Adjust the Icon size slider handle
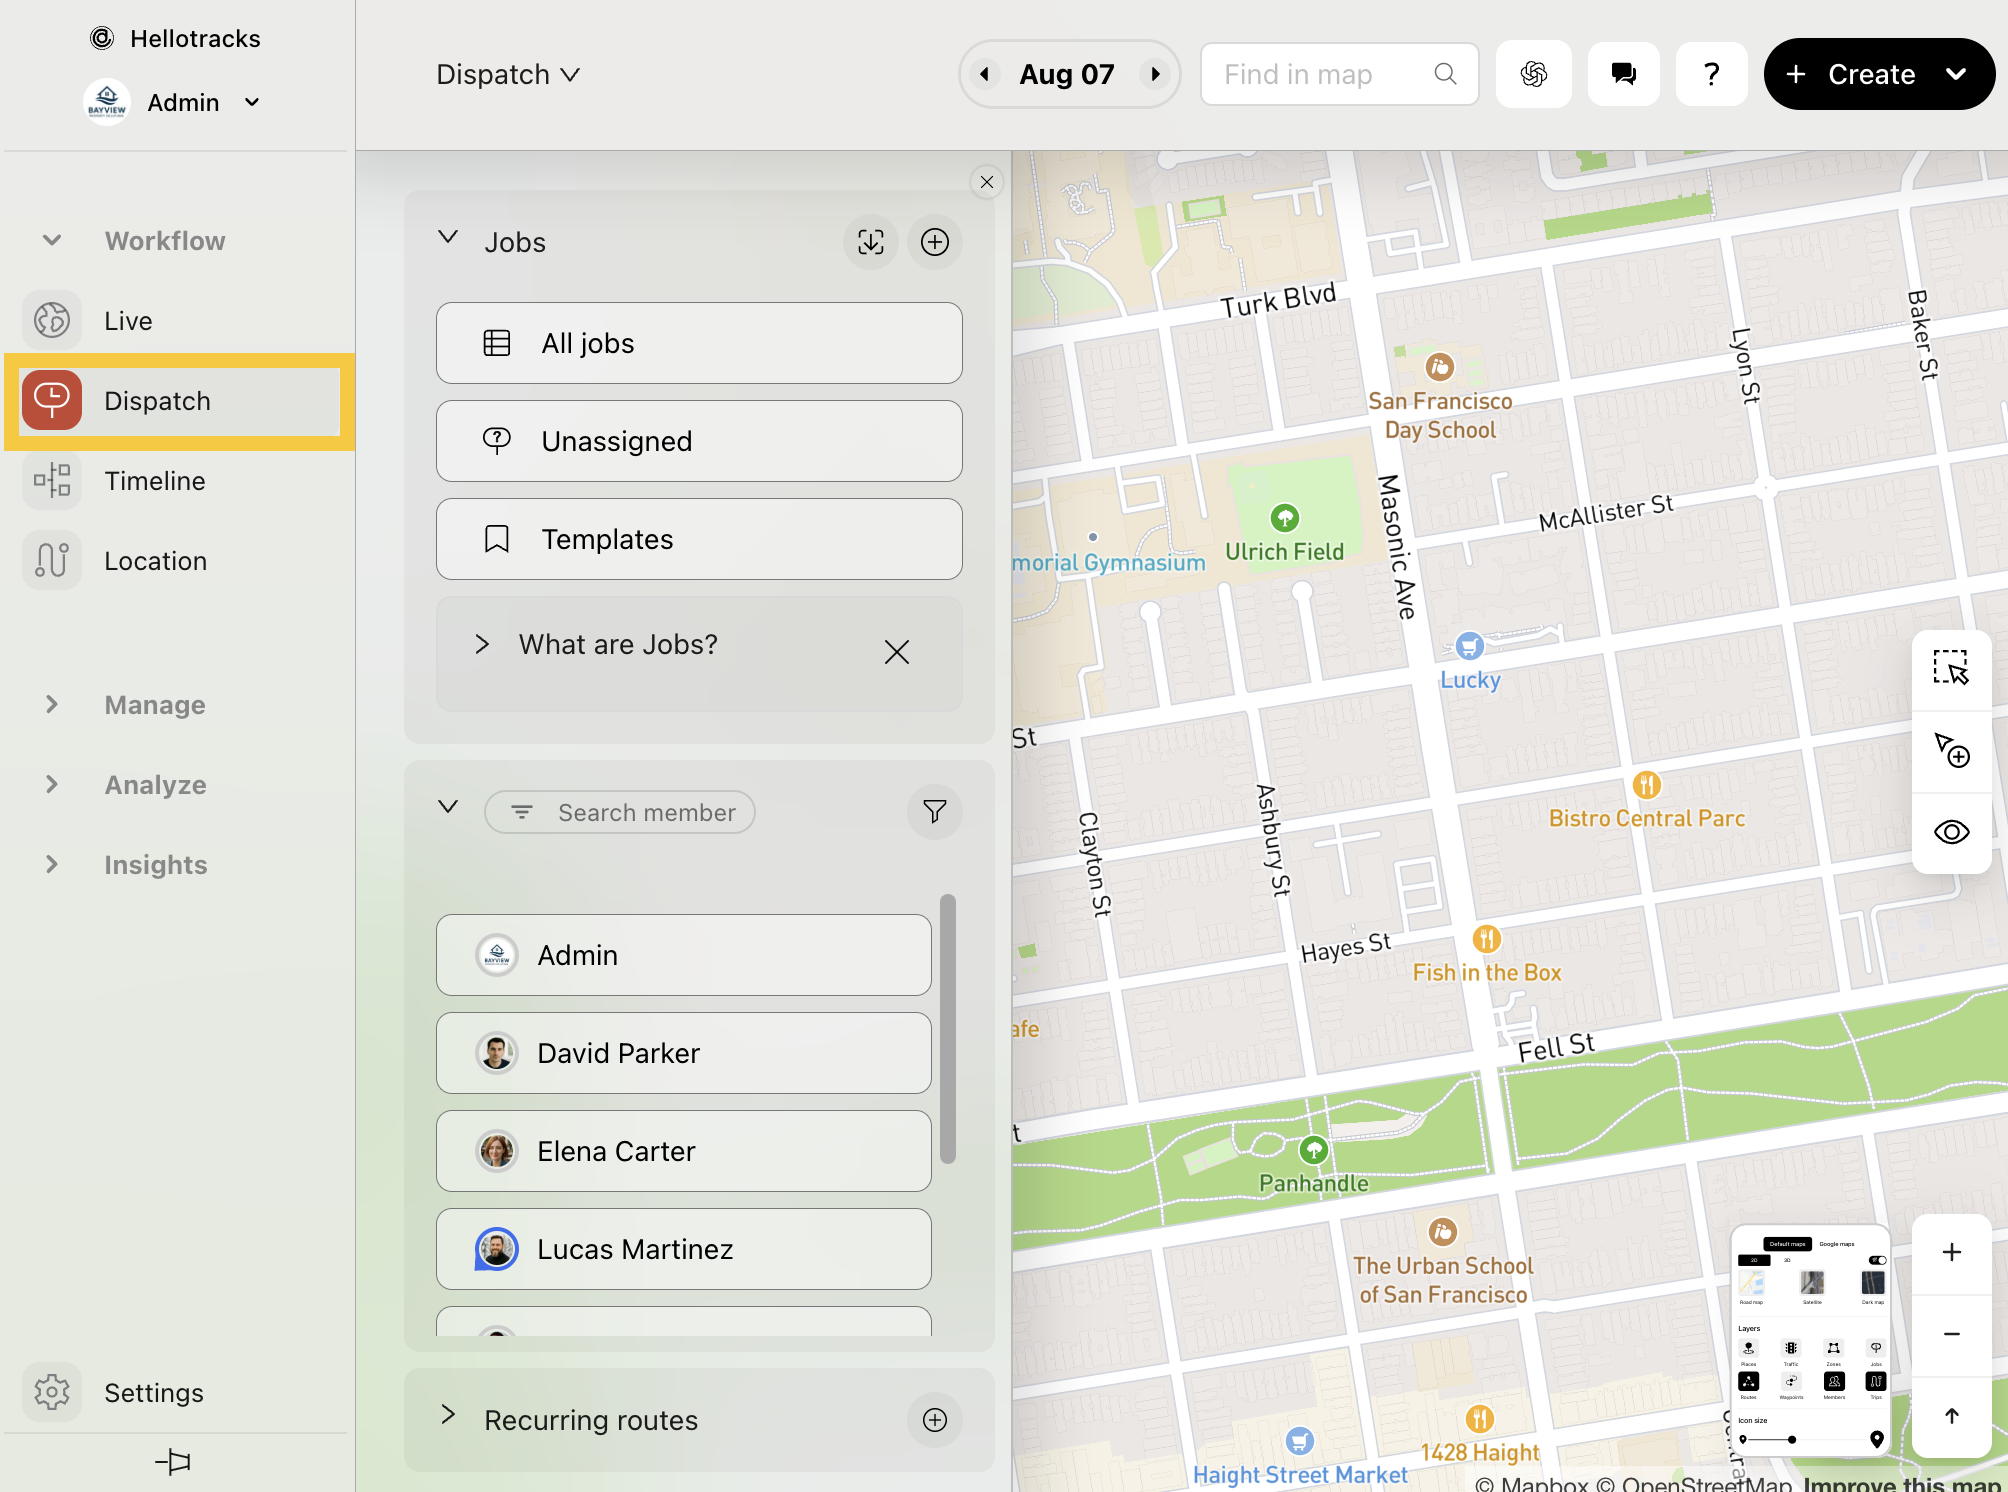2008x1492 pixels. [1792, 1440]
